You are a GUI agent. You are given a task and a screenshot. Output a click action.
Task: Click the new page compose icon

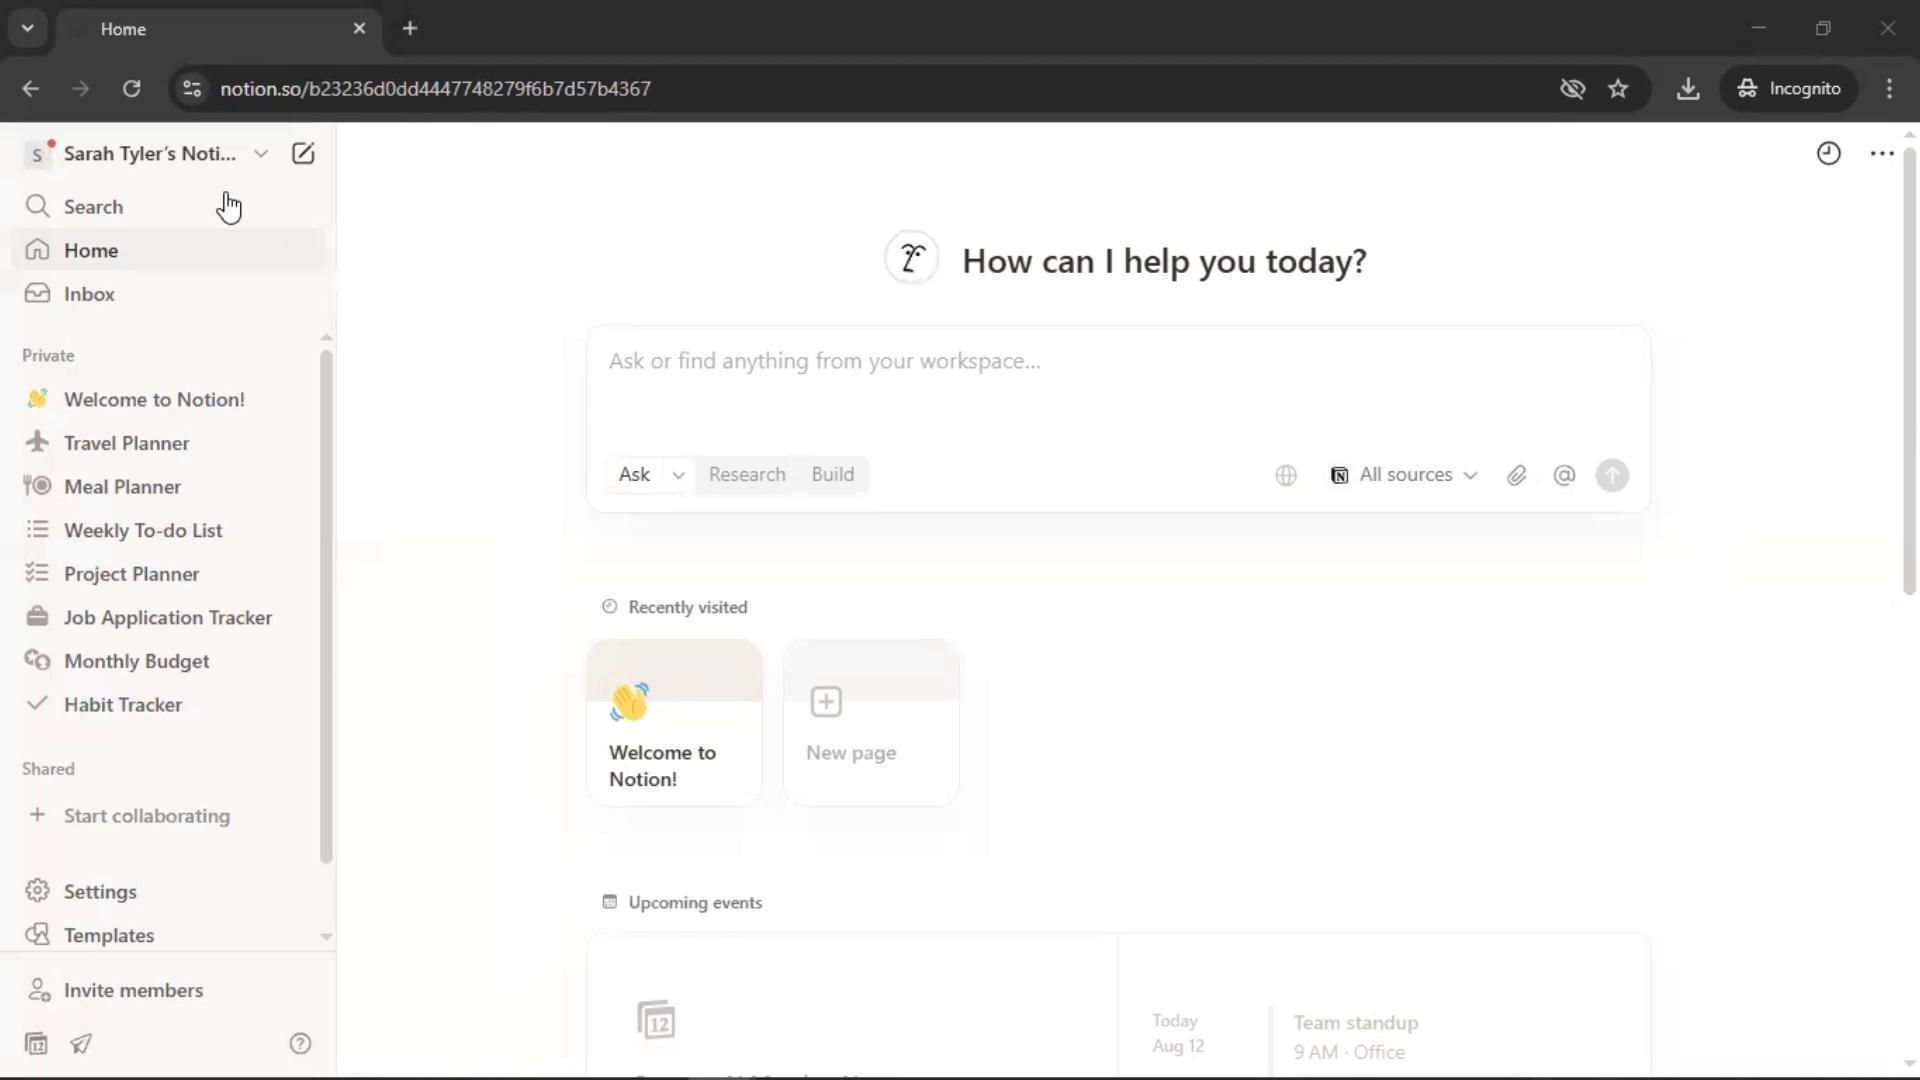(x=303, y=154)
